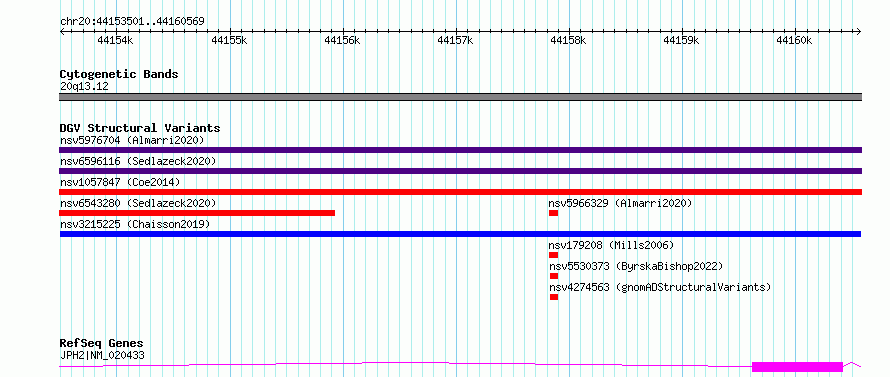Click small red block under nsv5966329
The height and width of the screenshot is (377, 890).
pyautogui.click(x=553, y=213)
